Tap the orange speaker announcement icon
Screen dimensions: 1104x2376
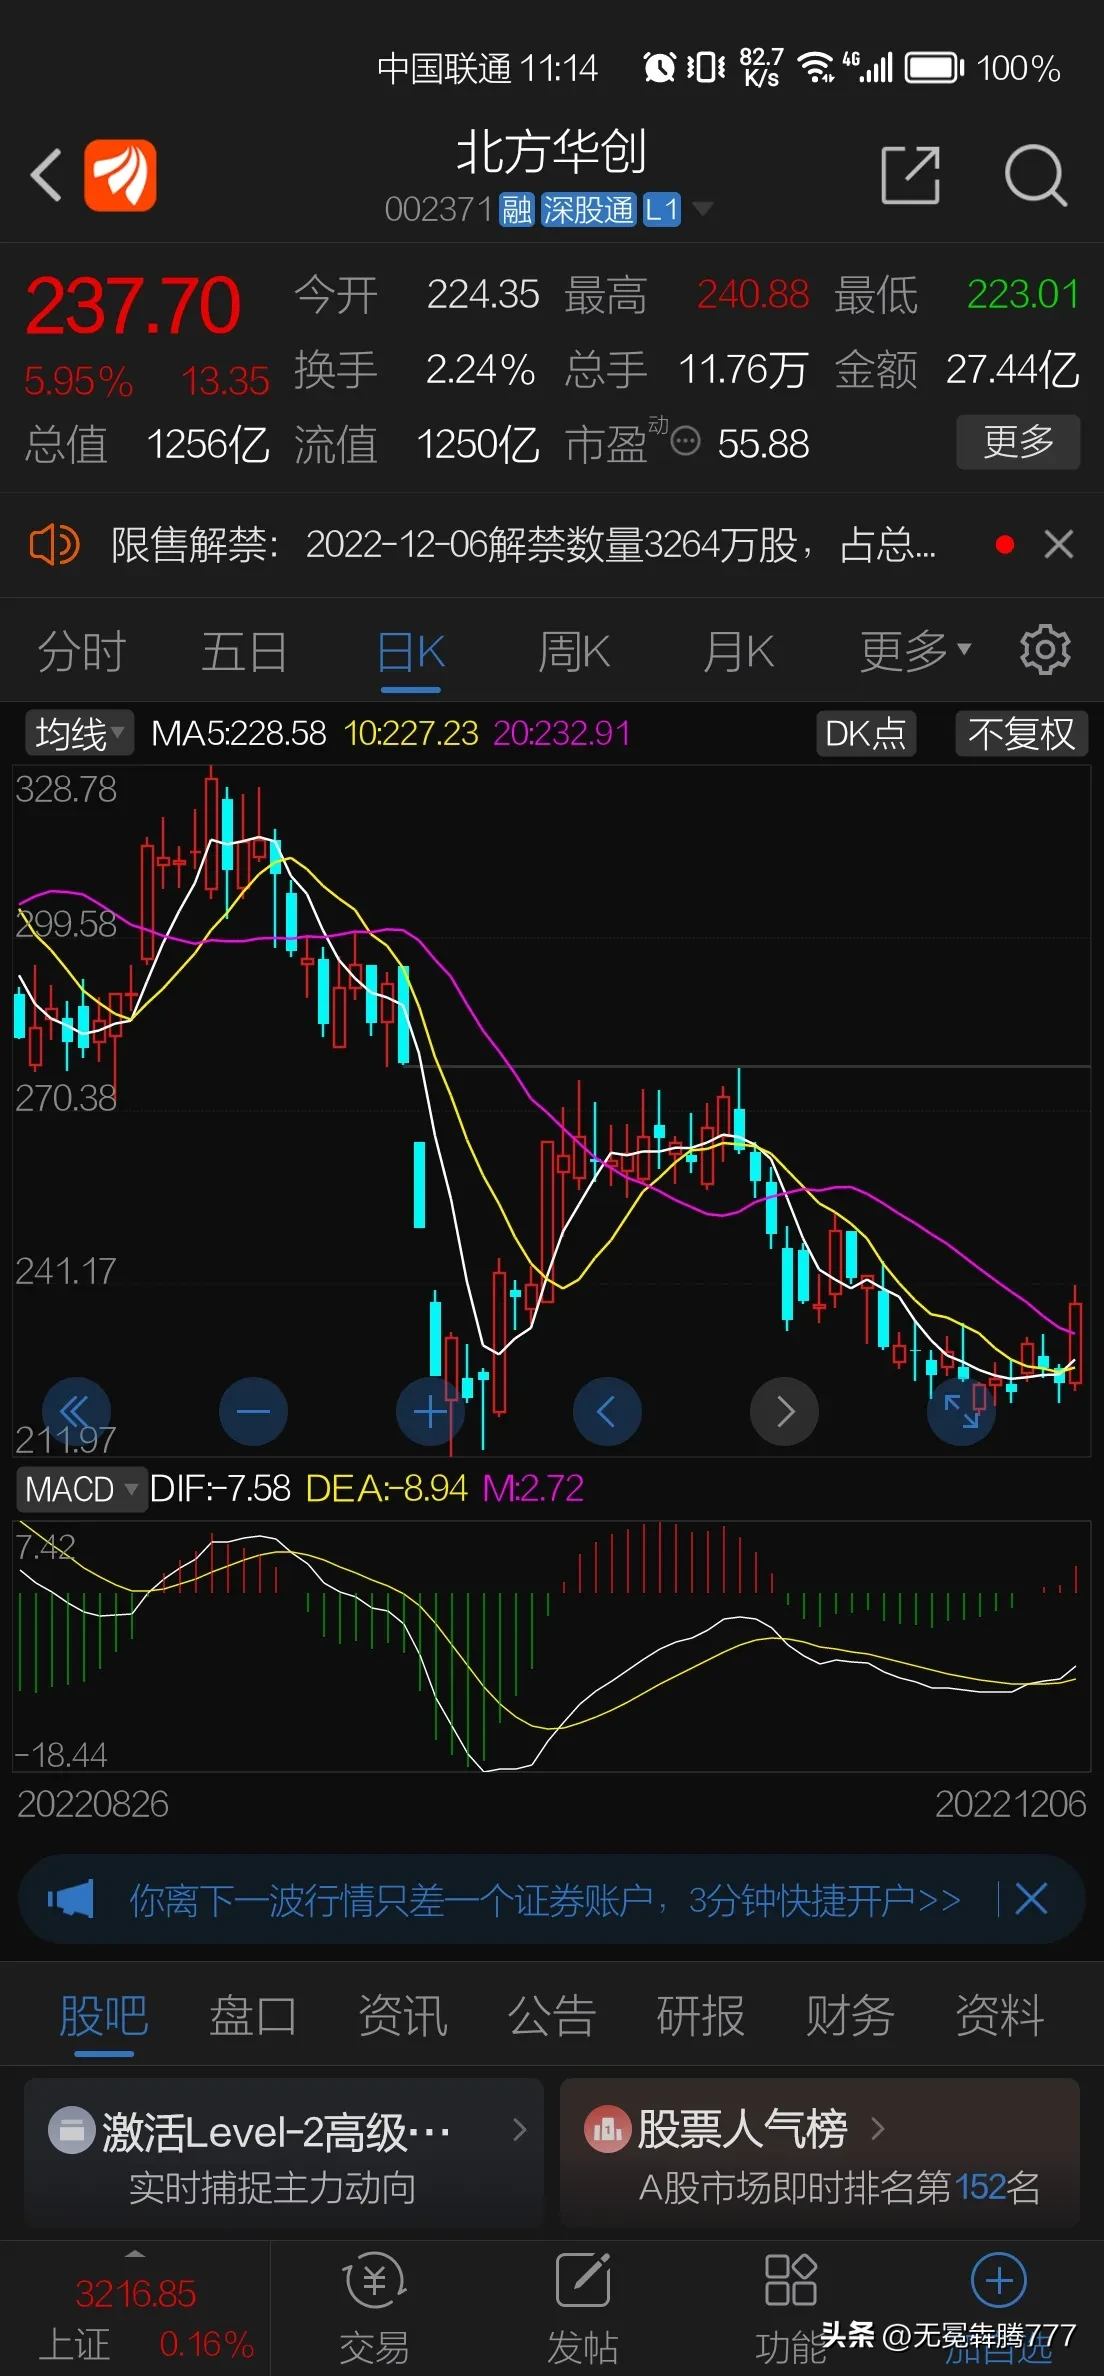click(54, 545)
